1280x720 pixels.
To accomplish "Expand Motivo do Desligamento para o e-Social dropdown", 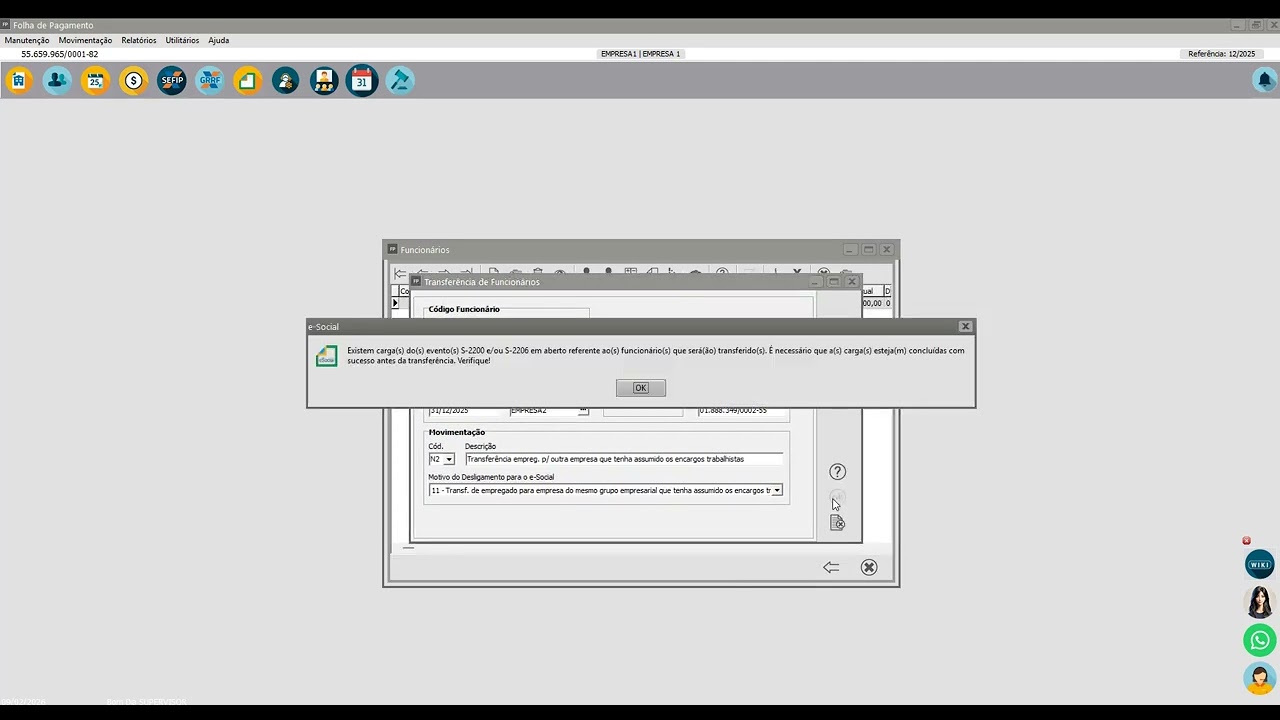I will coord(777,491).
